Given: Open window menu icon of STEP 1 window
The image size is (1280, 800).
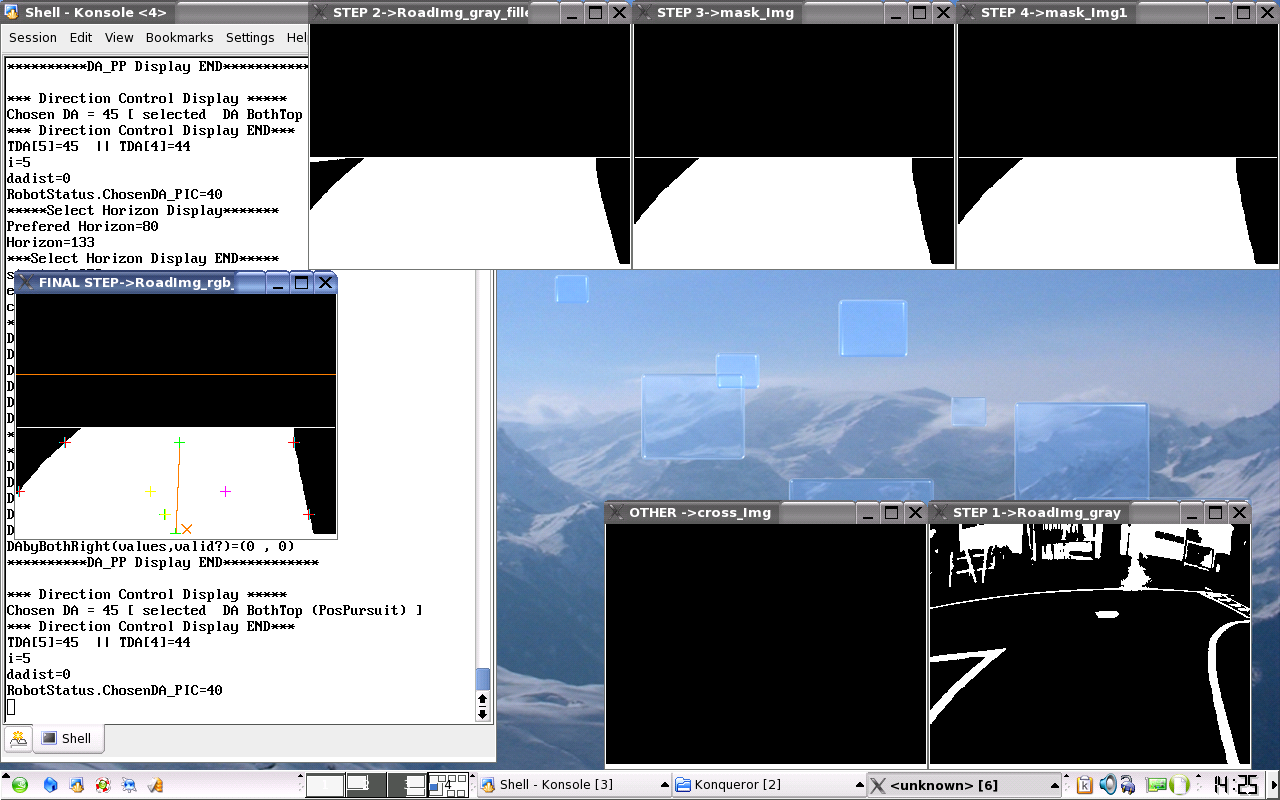Looking at the screenshot, I should click(941, 512).
